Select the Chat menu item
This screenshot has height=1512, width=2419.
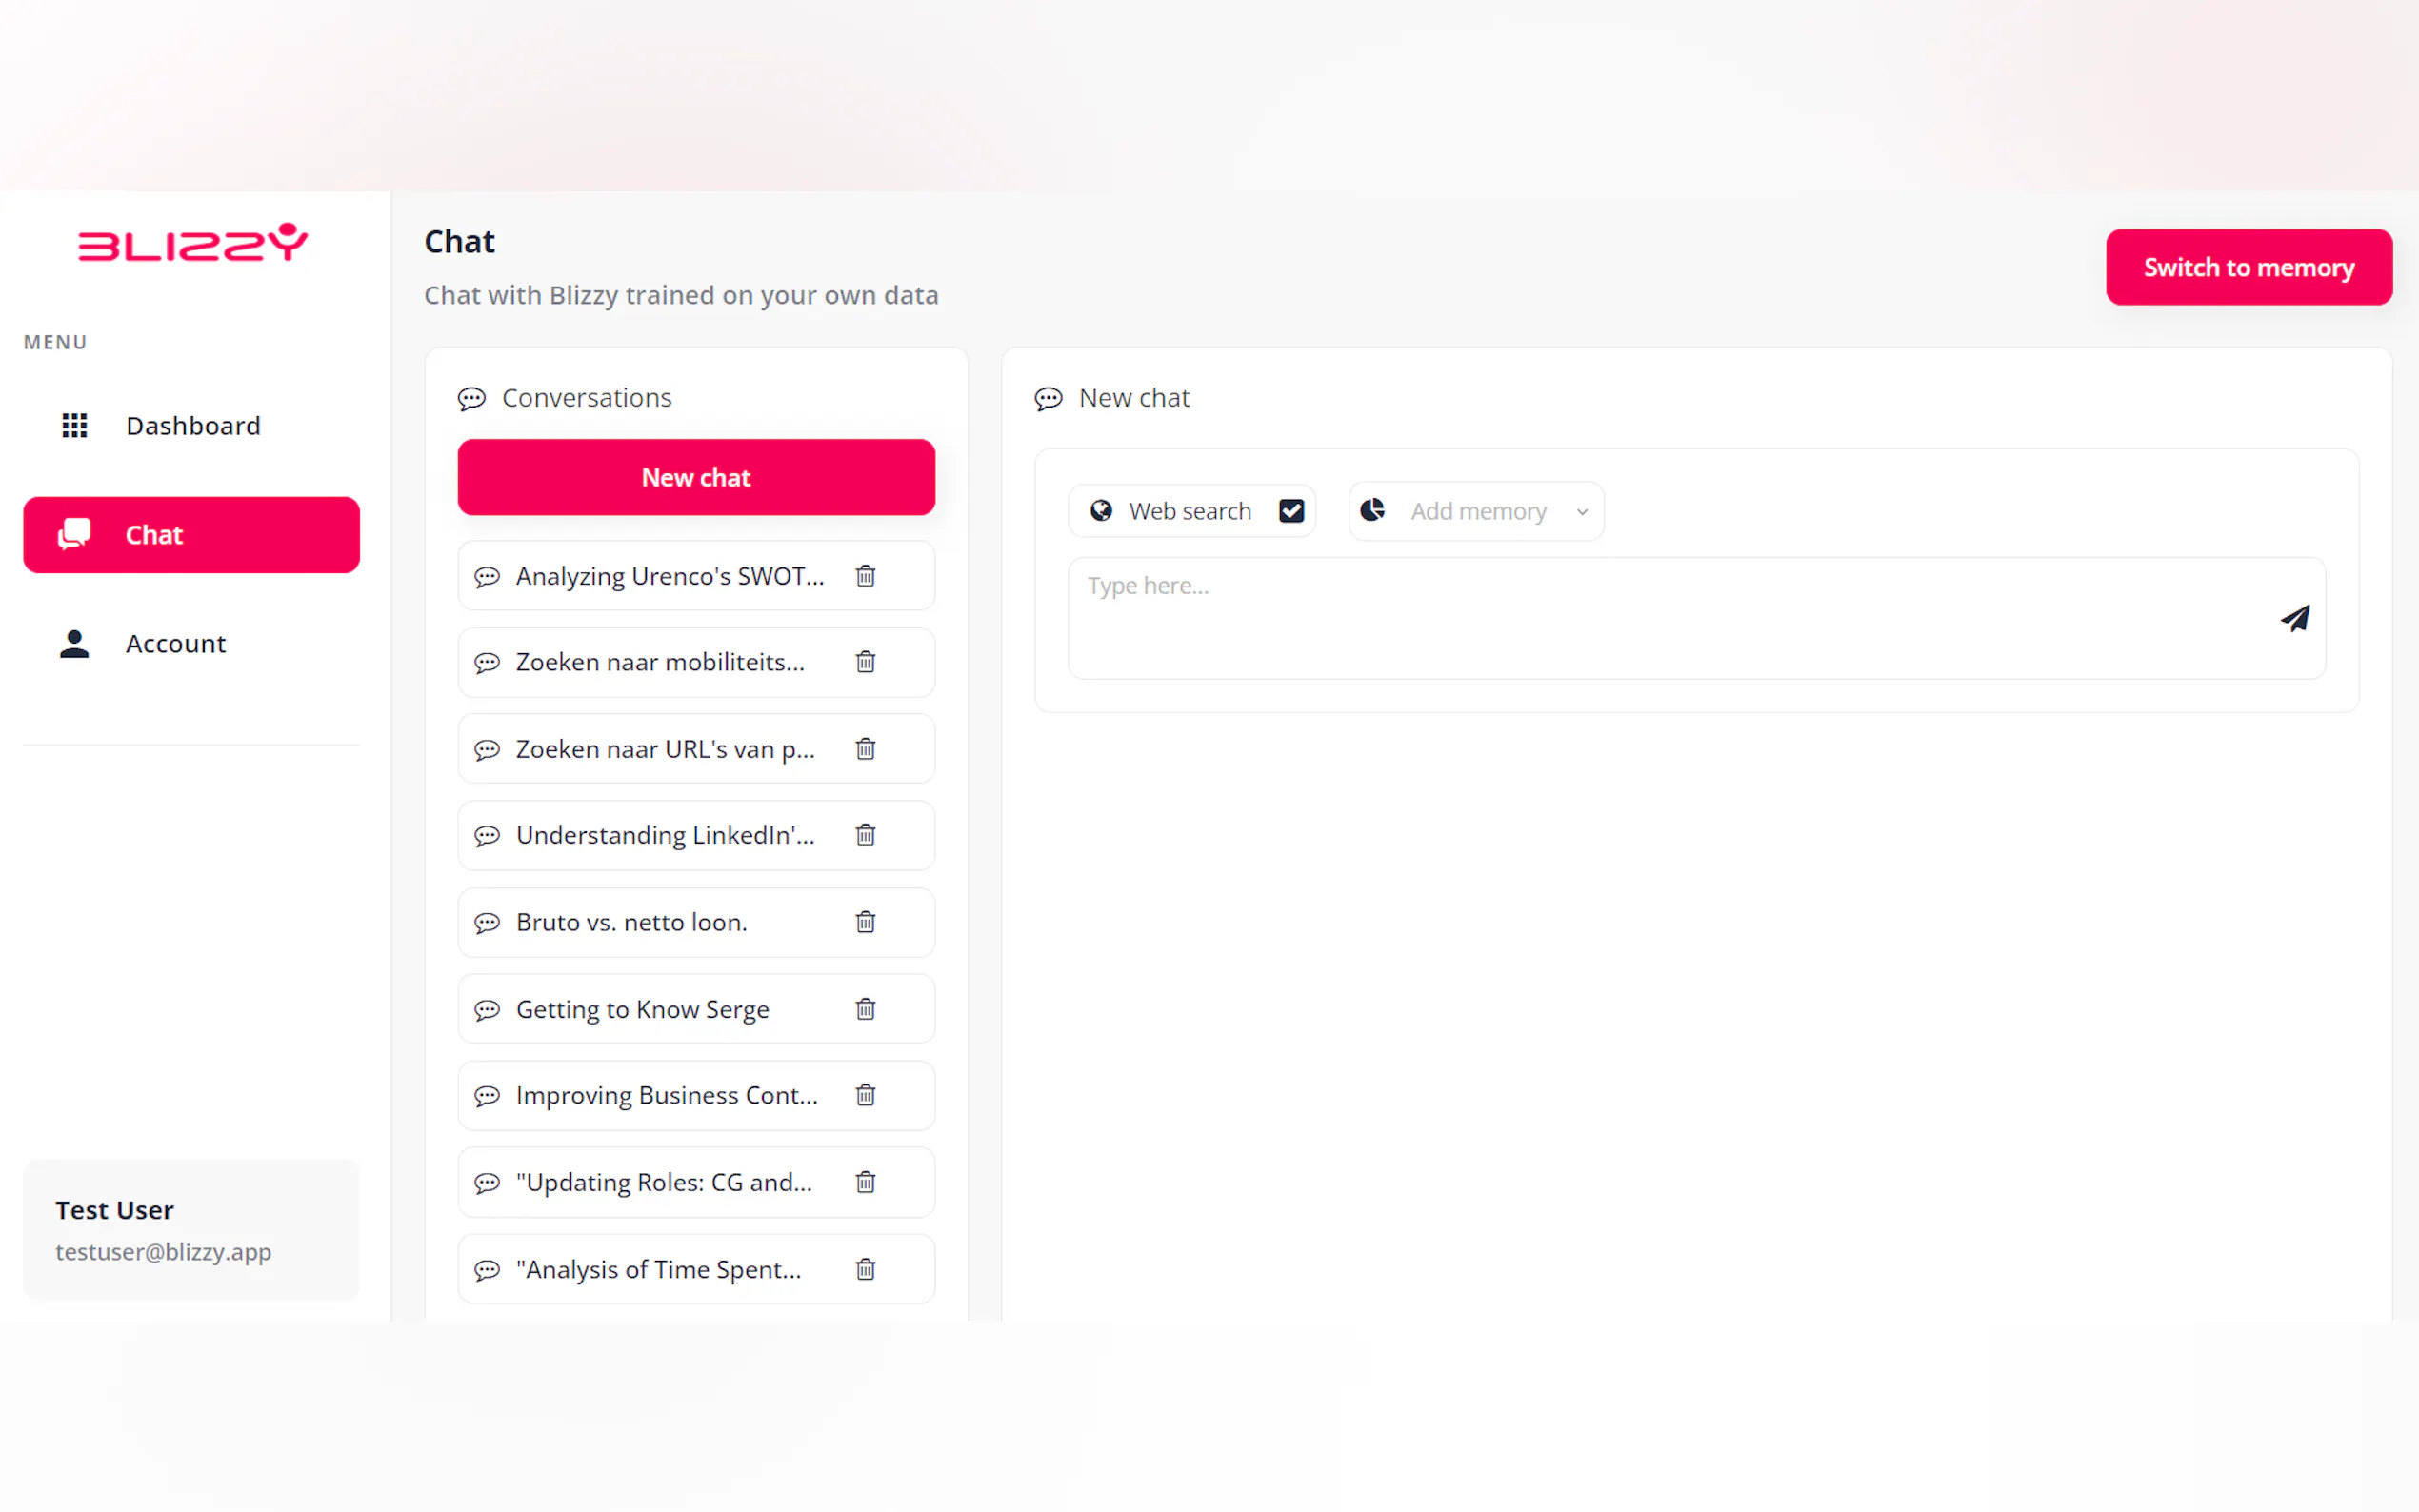coord(192,535)
